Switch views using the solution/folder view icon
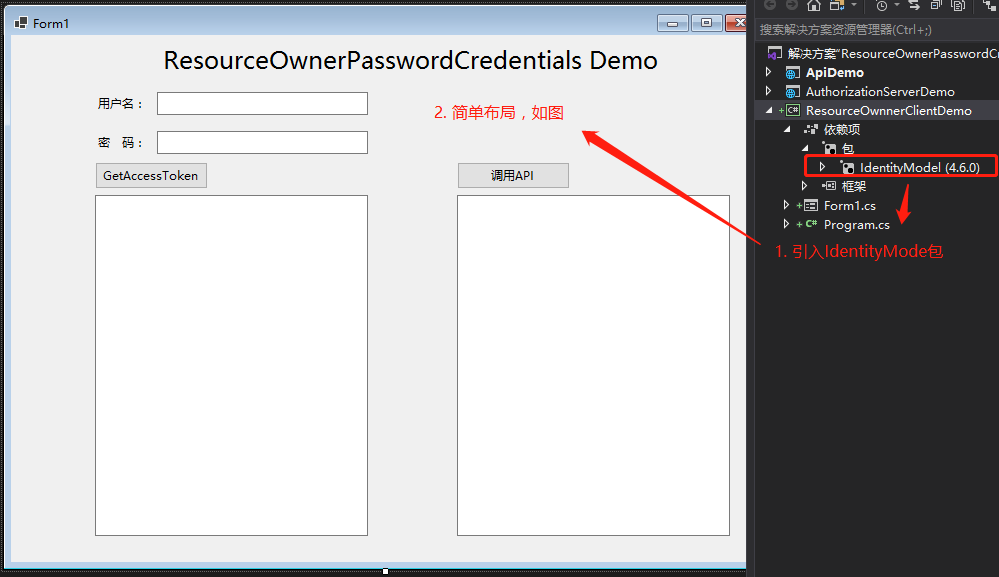 [837, 6]
